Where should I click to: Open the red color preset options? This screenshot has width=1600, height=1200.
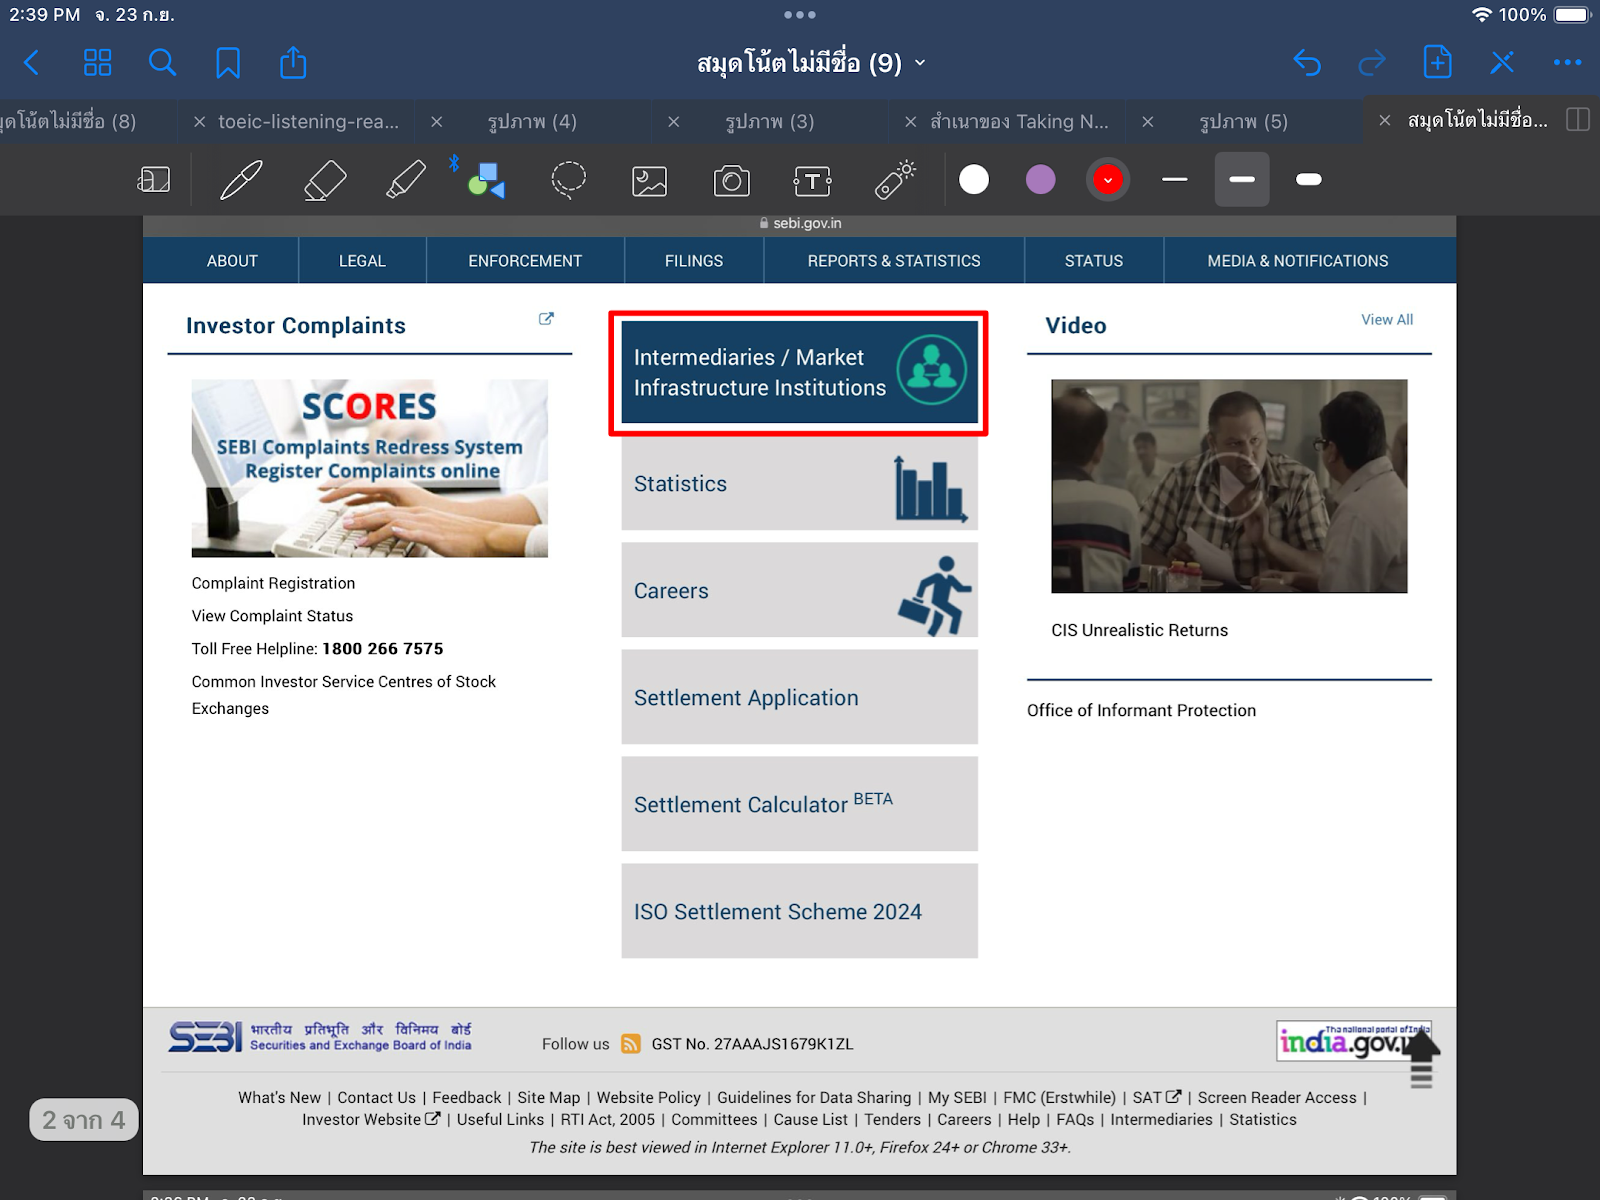[1107, 180]
